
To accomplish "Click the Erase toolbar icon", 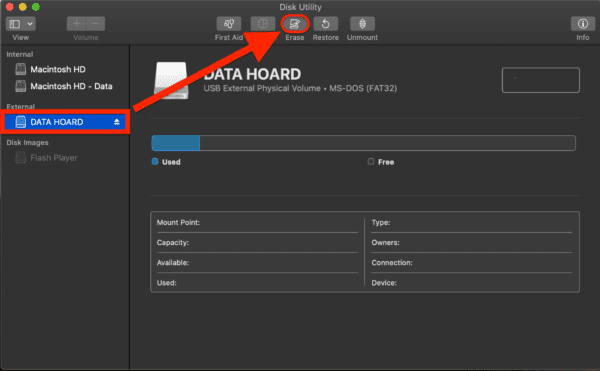I will [x=295, y=24].
